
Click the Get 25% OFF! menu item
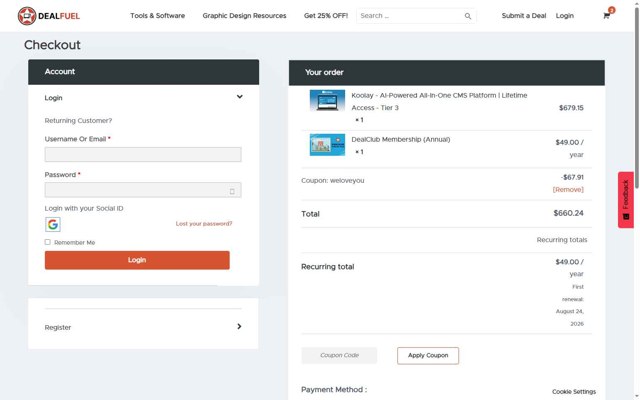[x=326, y=16]
